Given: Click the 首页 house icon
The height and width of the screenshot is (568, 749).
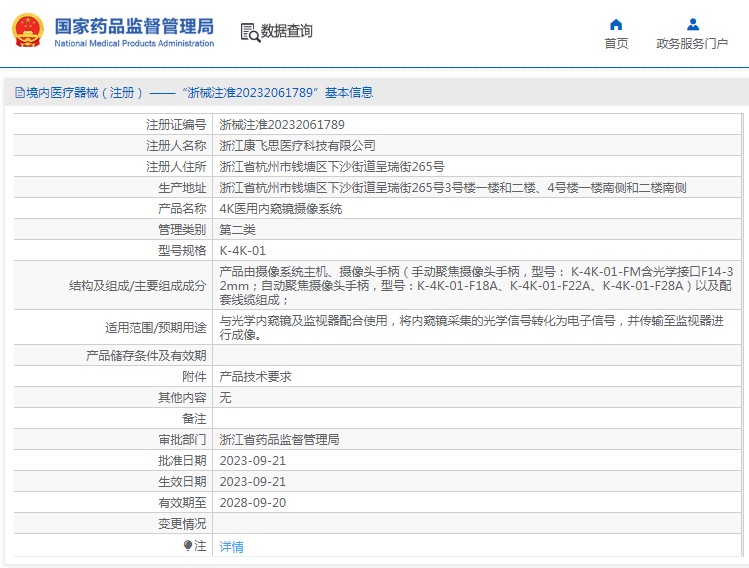Looking at the screenshot, I should (616, 24).
